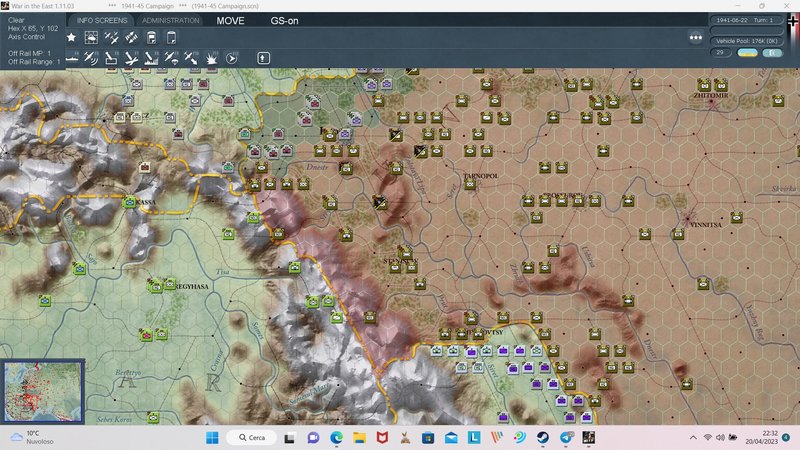
Task: Select the explosion attack mode icon
Action: 211,58
